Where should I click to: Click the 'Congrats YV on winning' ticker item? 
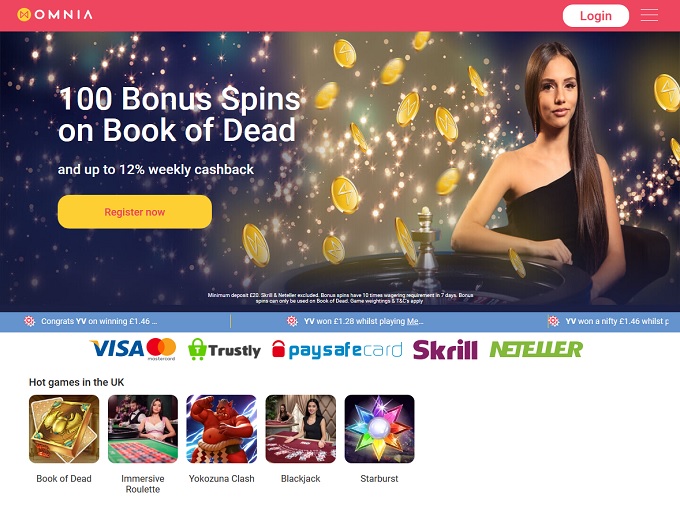click(x=99, y=321)
